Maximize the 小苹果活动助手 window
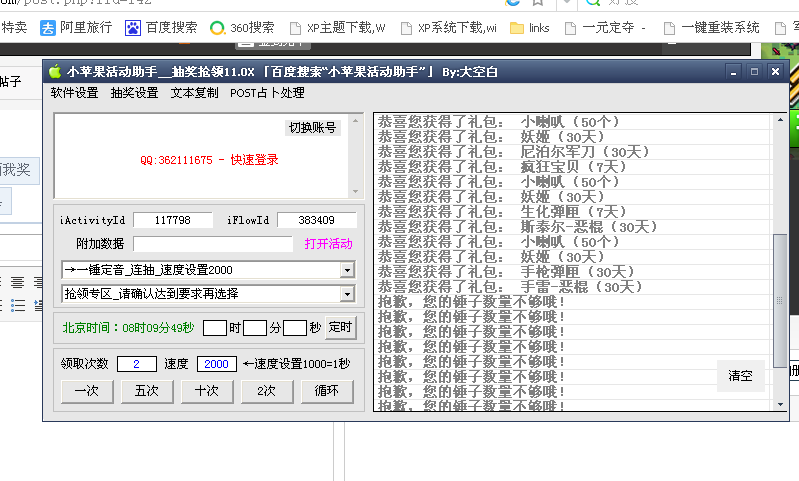 pyautogui.click(x=755, y=72)
